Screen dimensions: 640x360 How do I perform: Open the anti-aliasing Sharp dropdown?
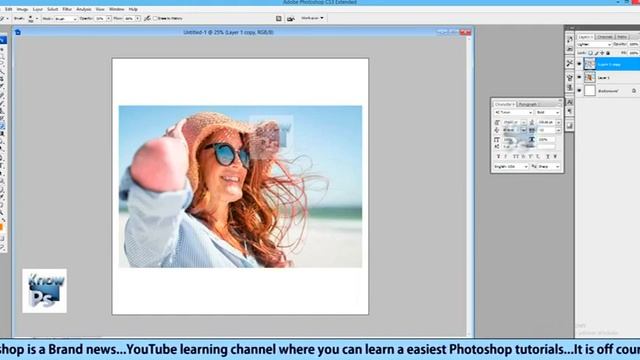coord(548,166)
